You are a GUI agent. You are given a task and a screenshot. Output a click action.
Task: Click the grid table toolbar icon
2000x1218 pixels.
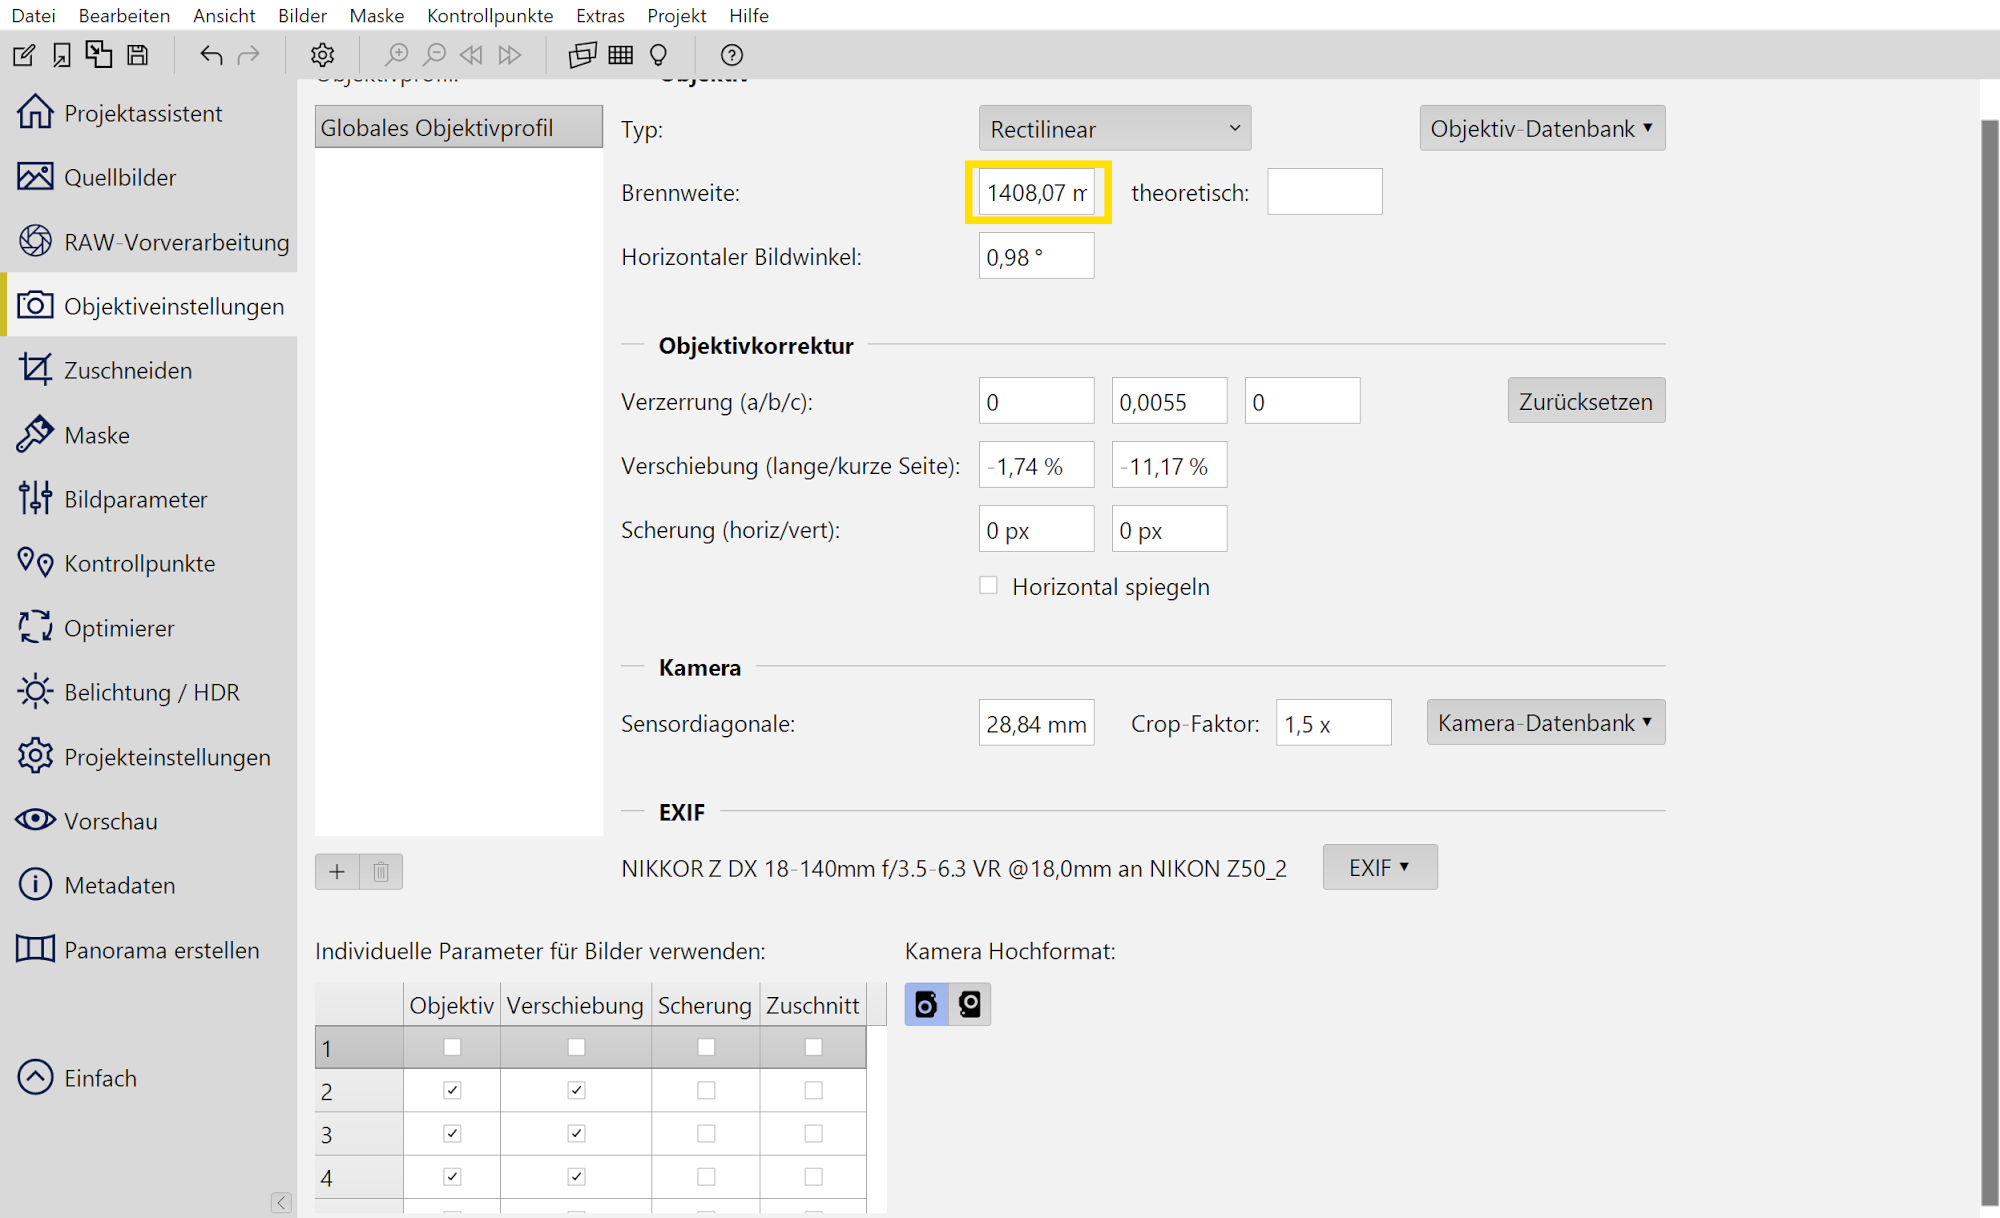[621, 55]
